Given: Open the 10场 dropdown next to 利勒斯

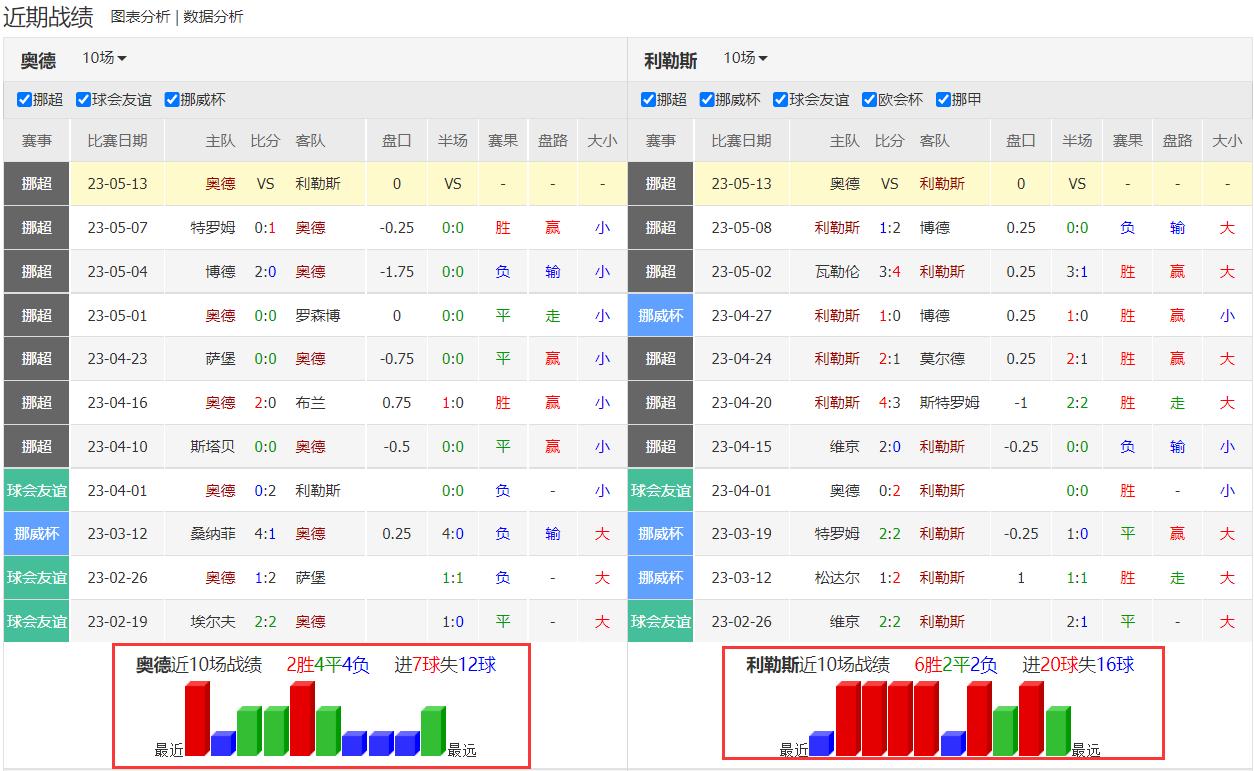Looking at the screenshot, I should coord(745,58).
